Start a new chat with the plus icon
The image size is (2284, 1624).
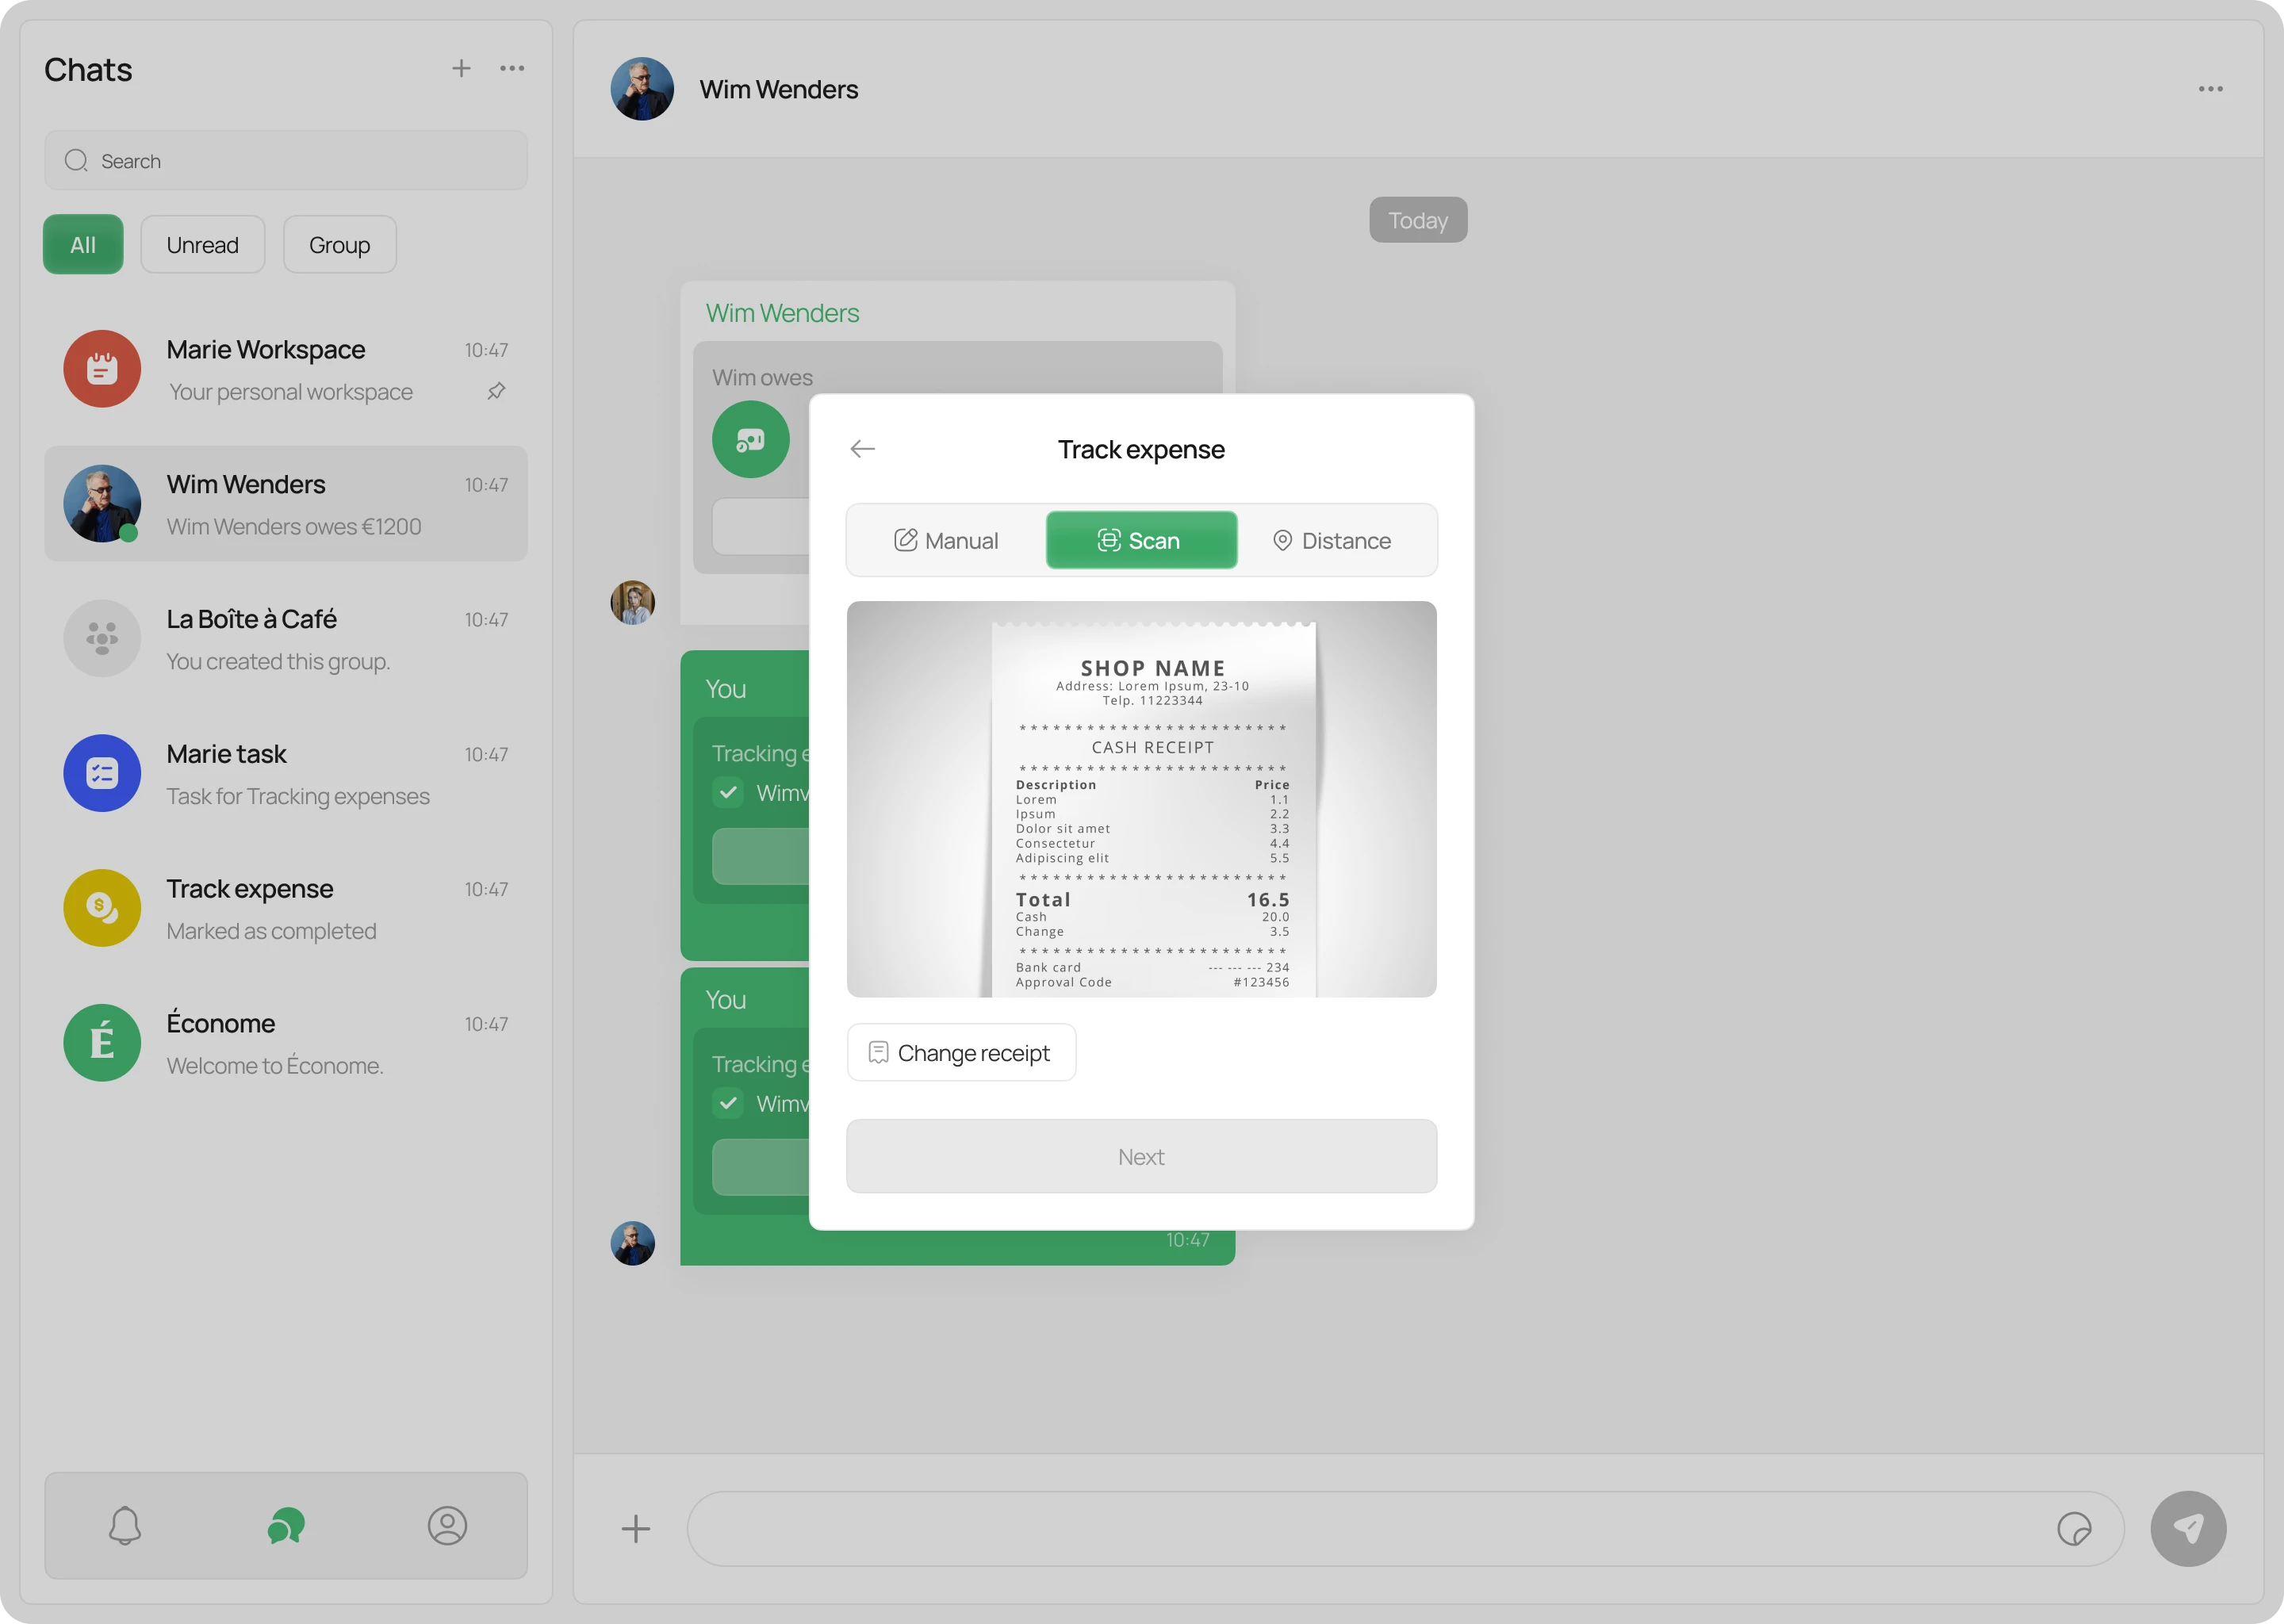(460, 68)
